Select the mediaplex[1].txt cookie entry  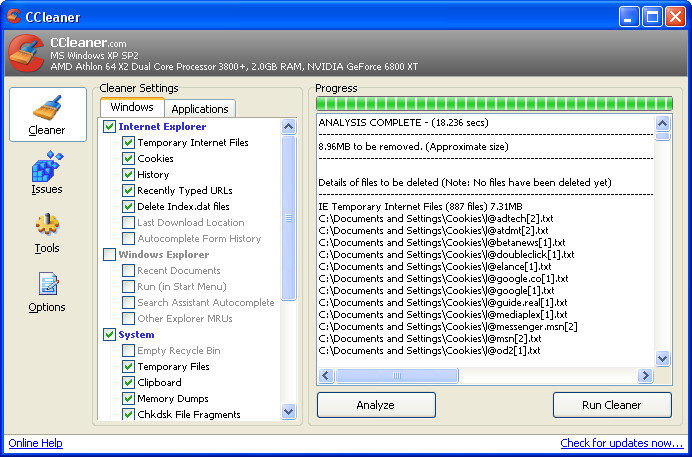[443, 315]
